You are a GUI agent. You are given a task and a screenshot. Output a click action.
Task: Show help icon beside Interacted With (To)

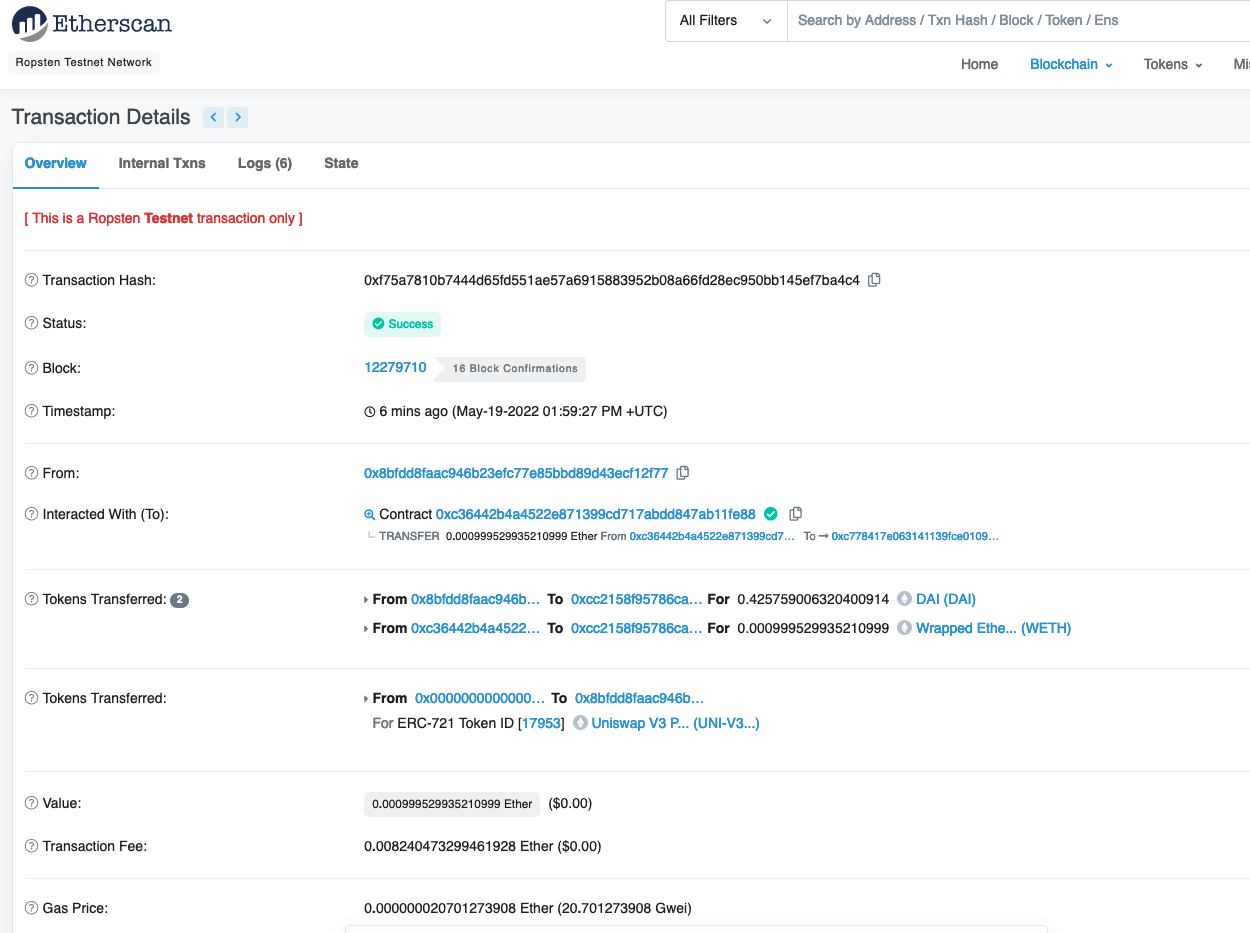pos(31,514)
